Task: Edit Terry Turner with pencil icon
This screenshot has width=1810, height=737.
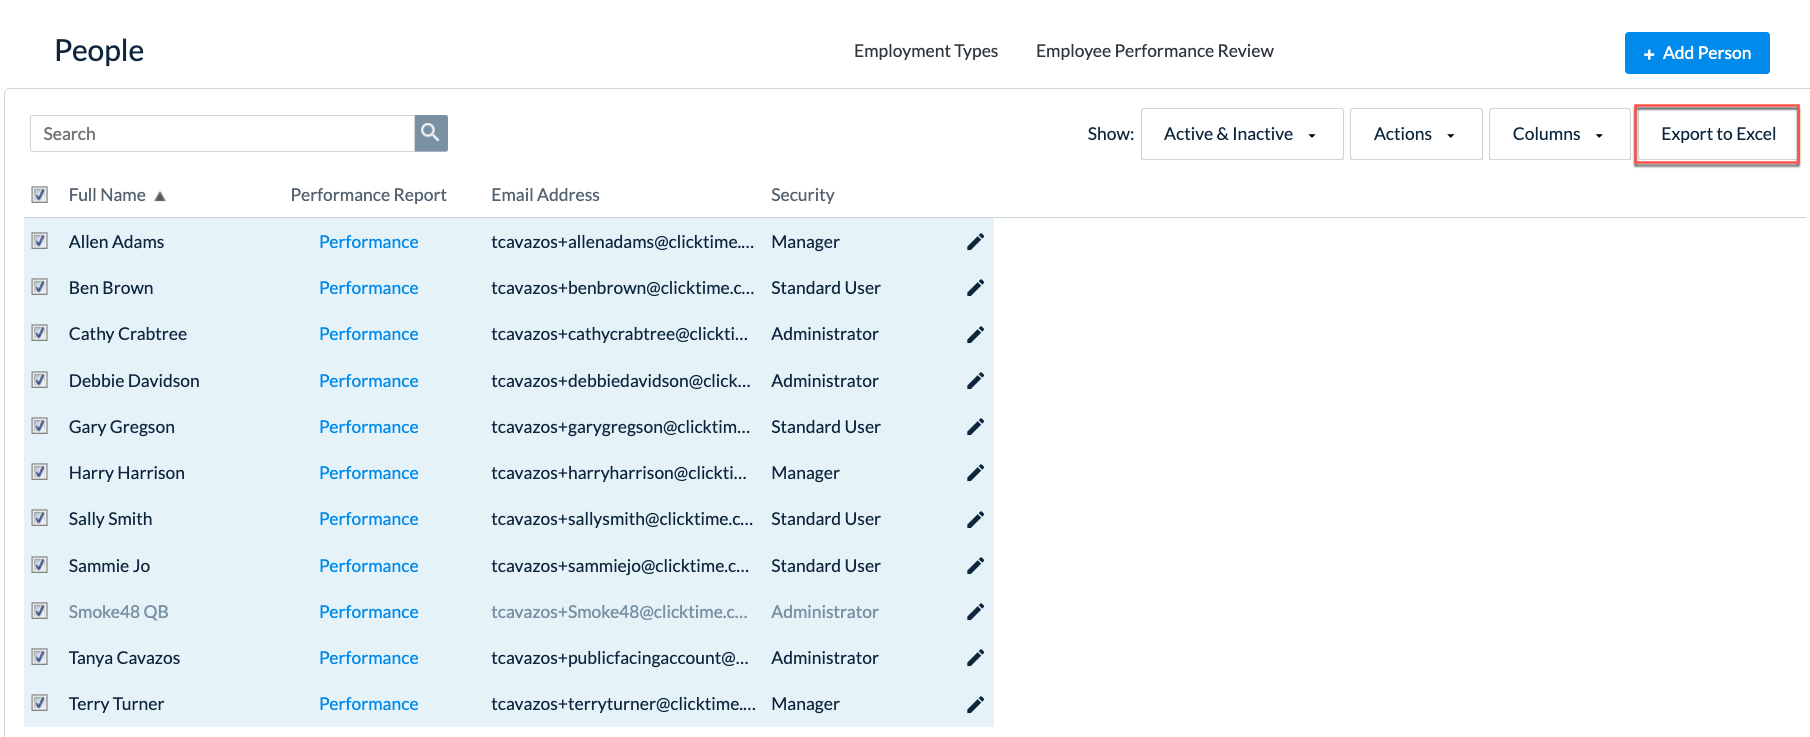Action: (975, 704)
